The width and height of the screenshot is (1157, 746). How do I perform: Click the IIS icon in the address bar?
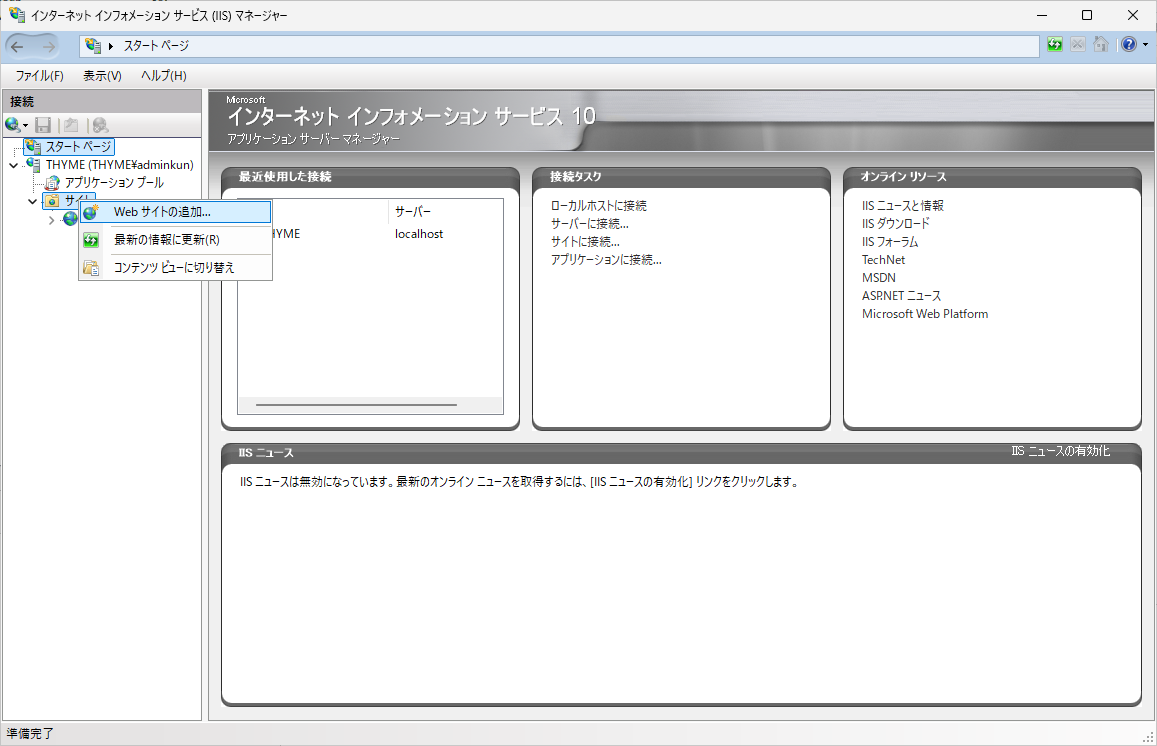coord(93,46)
